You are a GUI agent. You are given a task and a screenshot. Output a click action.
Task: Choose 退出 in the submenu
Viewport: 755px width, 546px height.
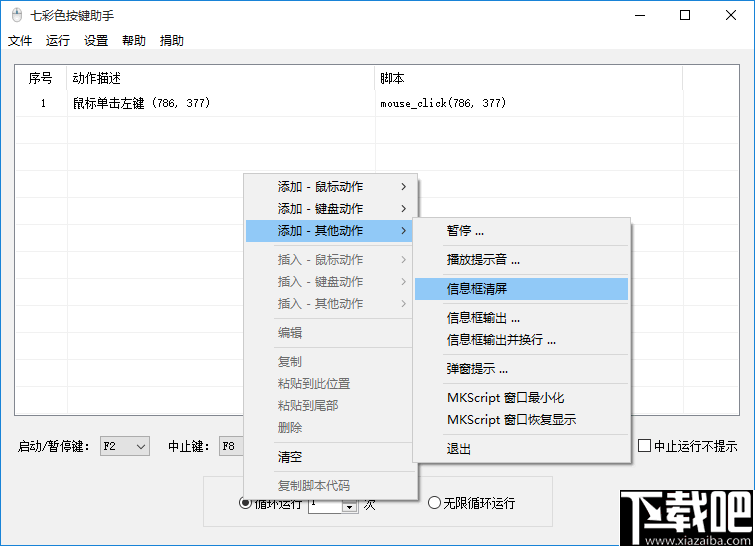click(521, 449)
